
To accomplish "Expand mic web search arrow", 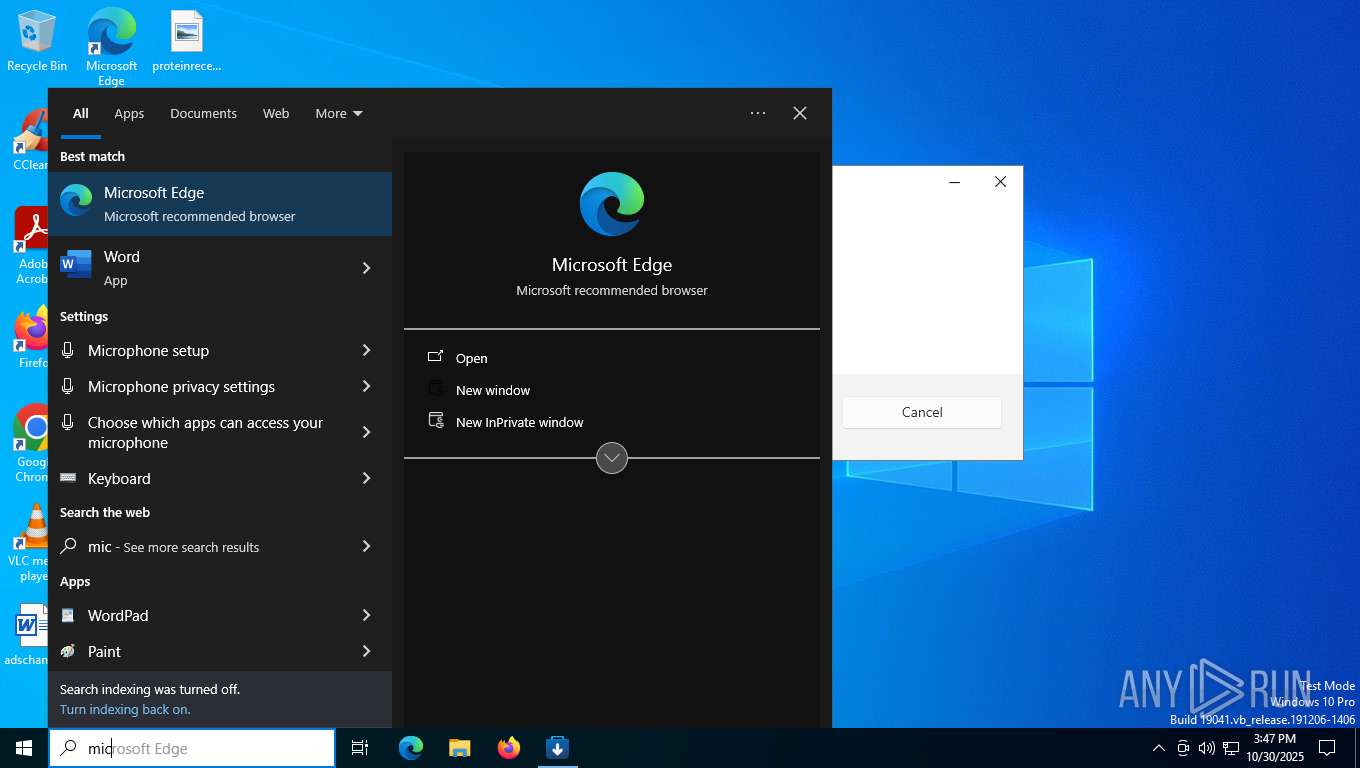I will click(367, 546).
